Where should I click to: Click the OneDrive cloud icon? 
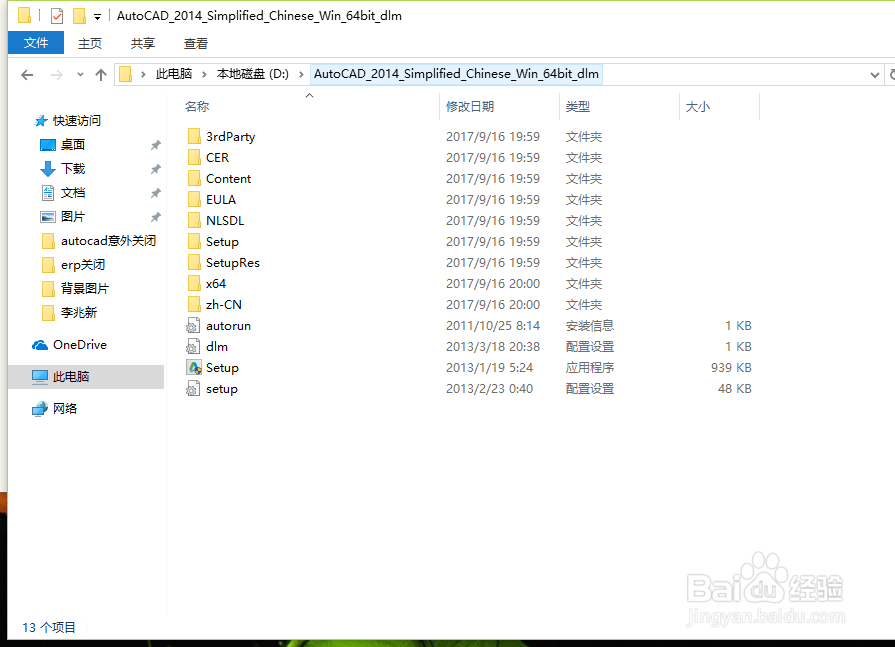click(39, 345)
